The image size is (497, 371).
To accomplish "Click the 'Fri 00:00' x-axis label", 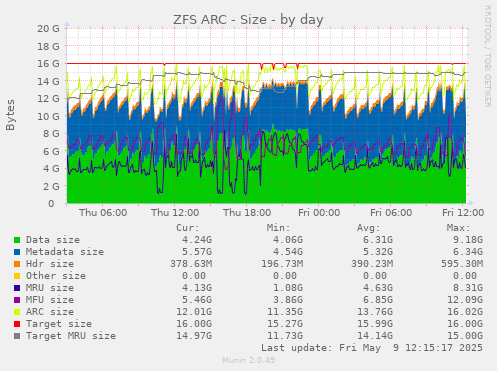I will click(319, 213).
